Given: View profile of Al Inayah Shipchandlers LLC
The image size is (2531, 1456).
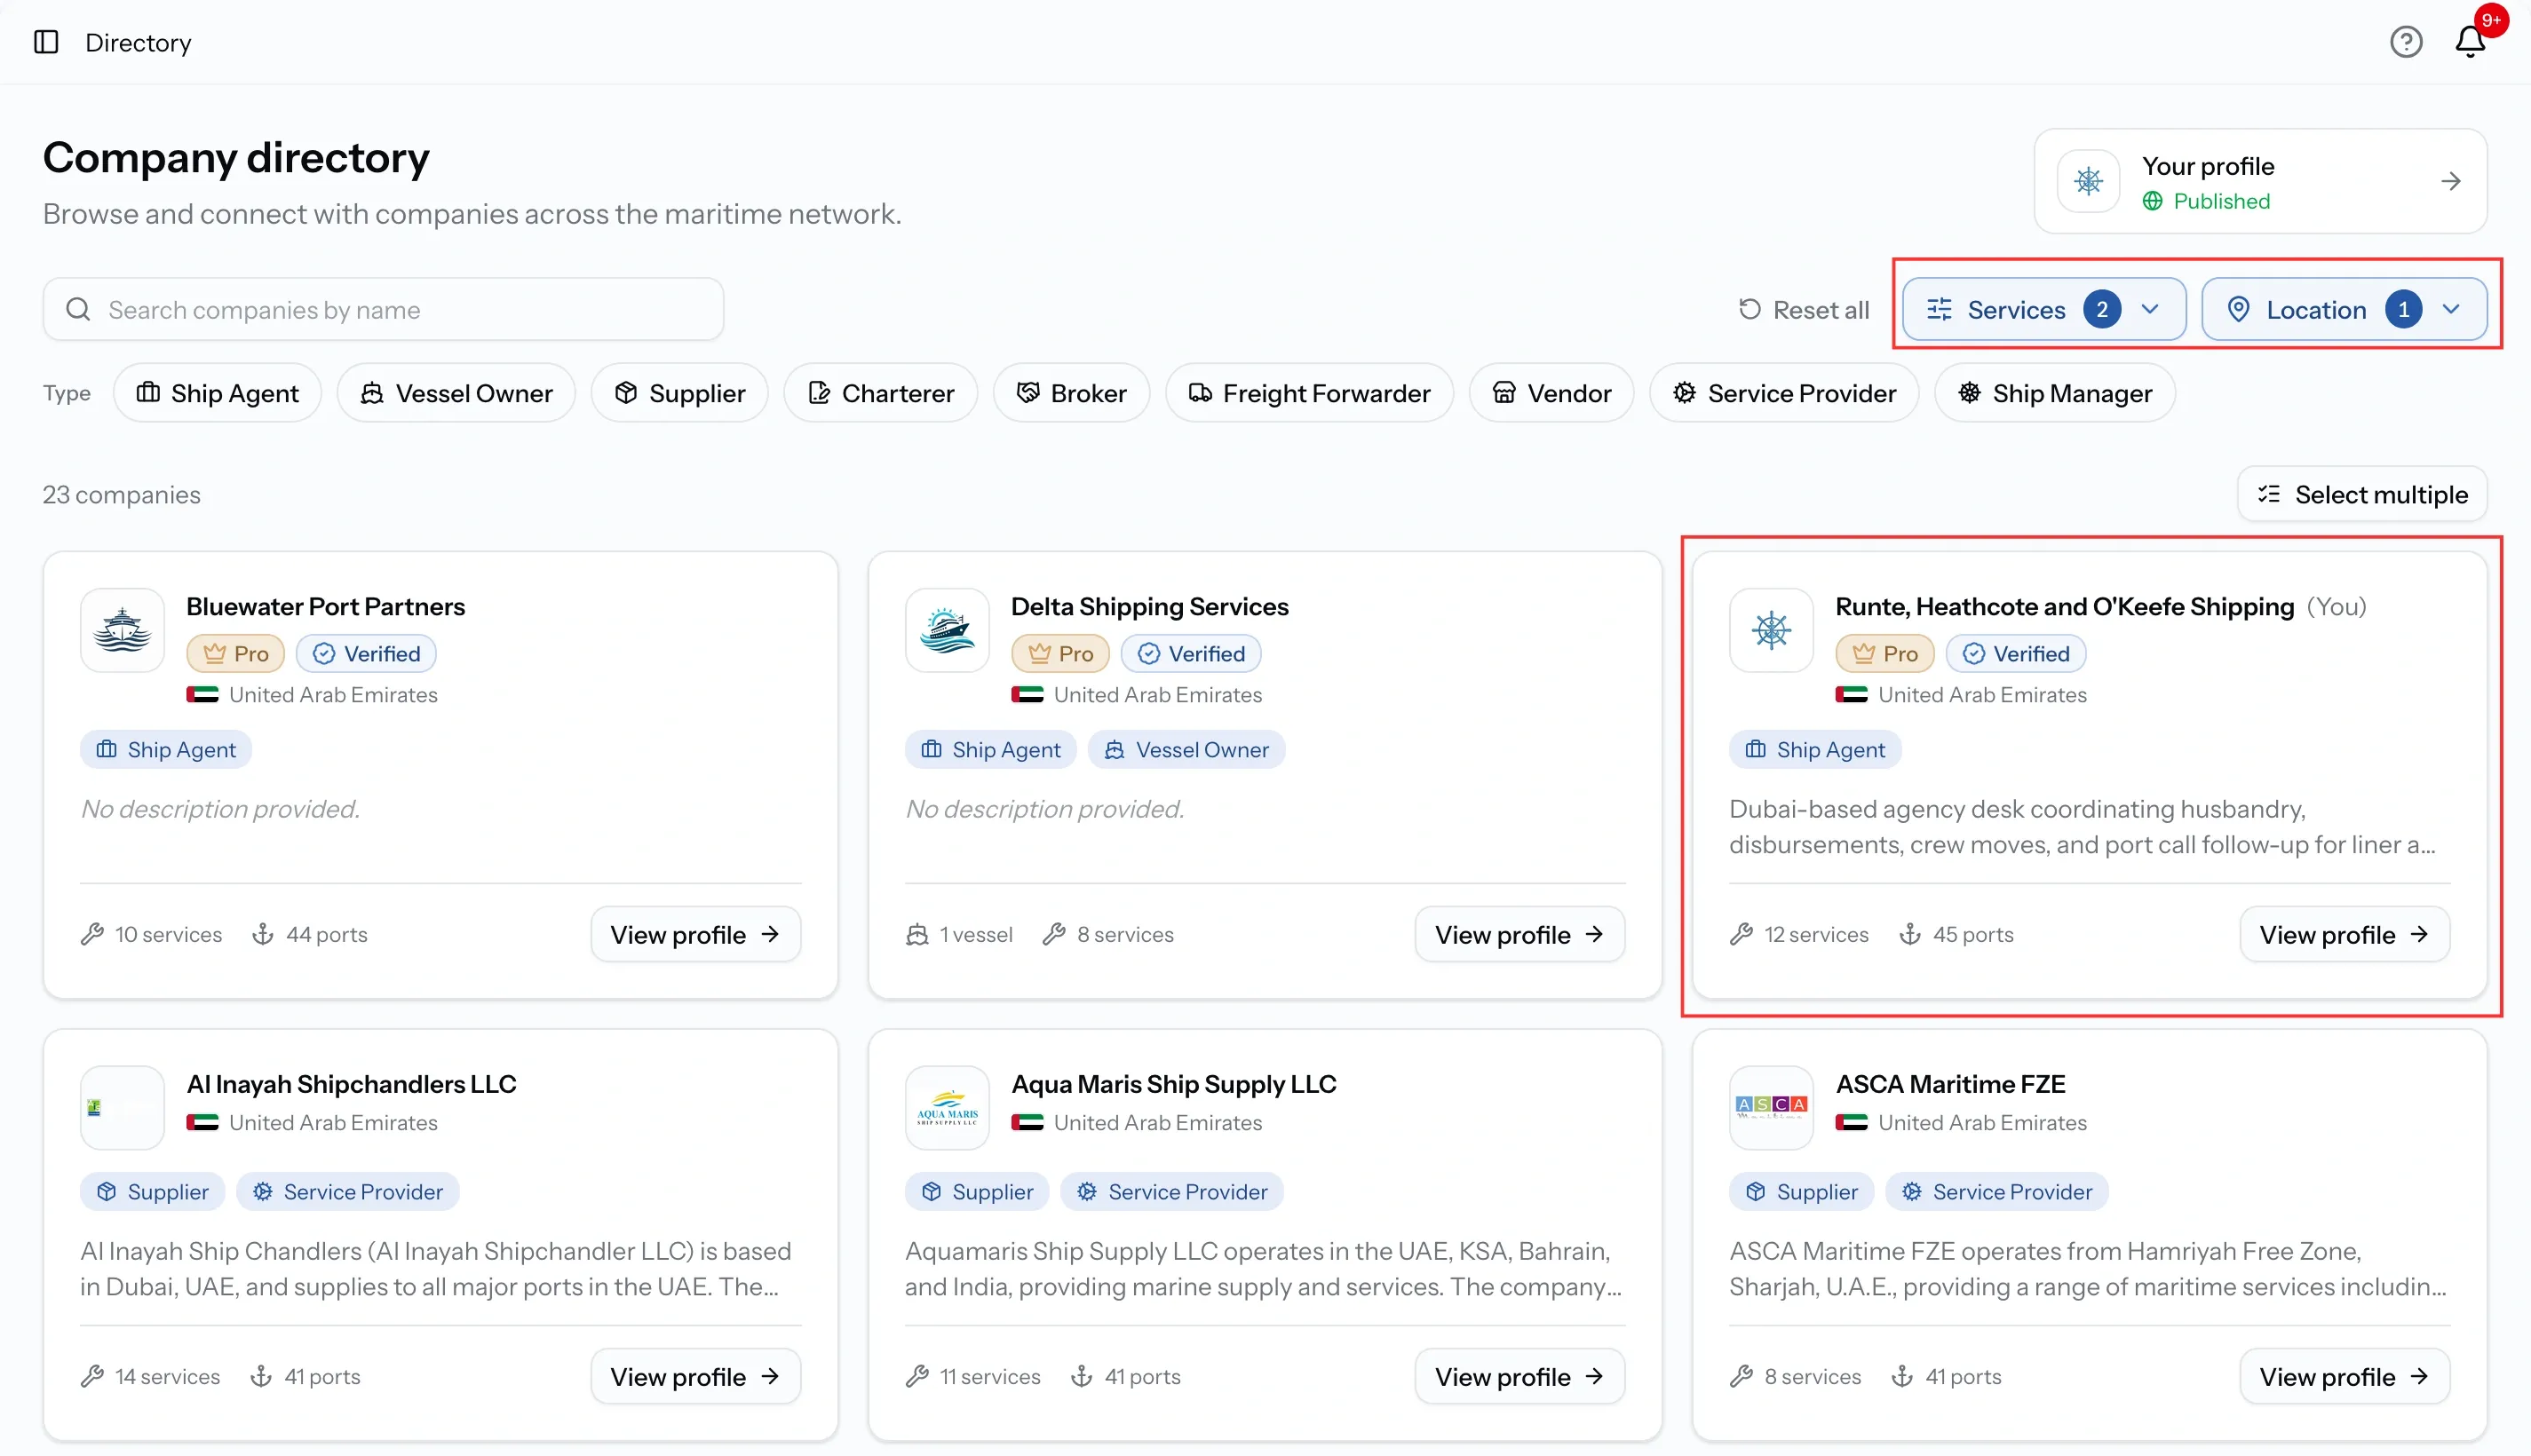Looking at the screenshot, I should 696,1376.
